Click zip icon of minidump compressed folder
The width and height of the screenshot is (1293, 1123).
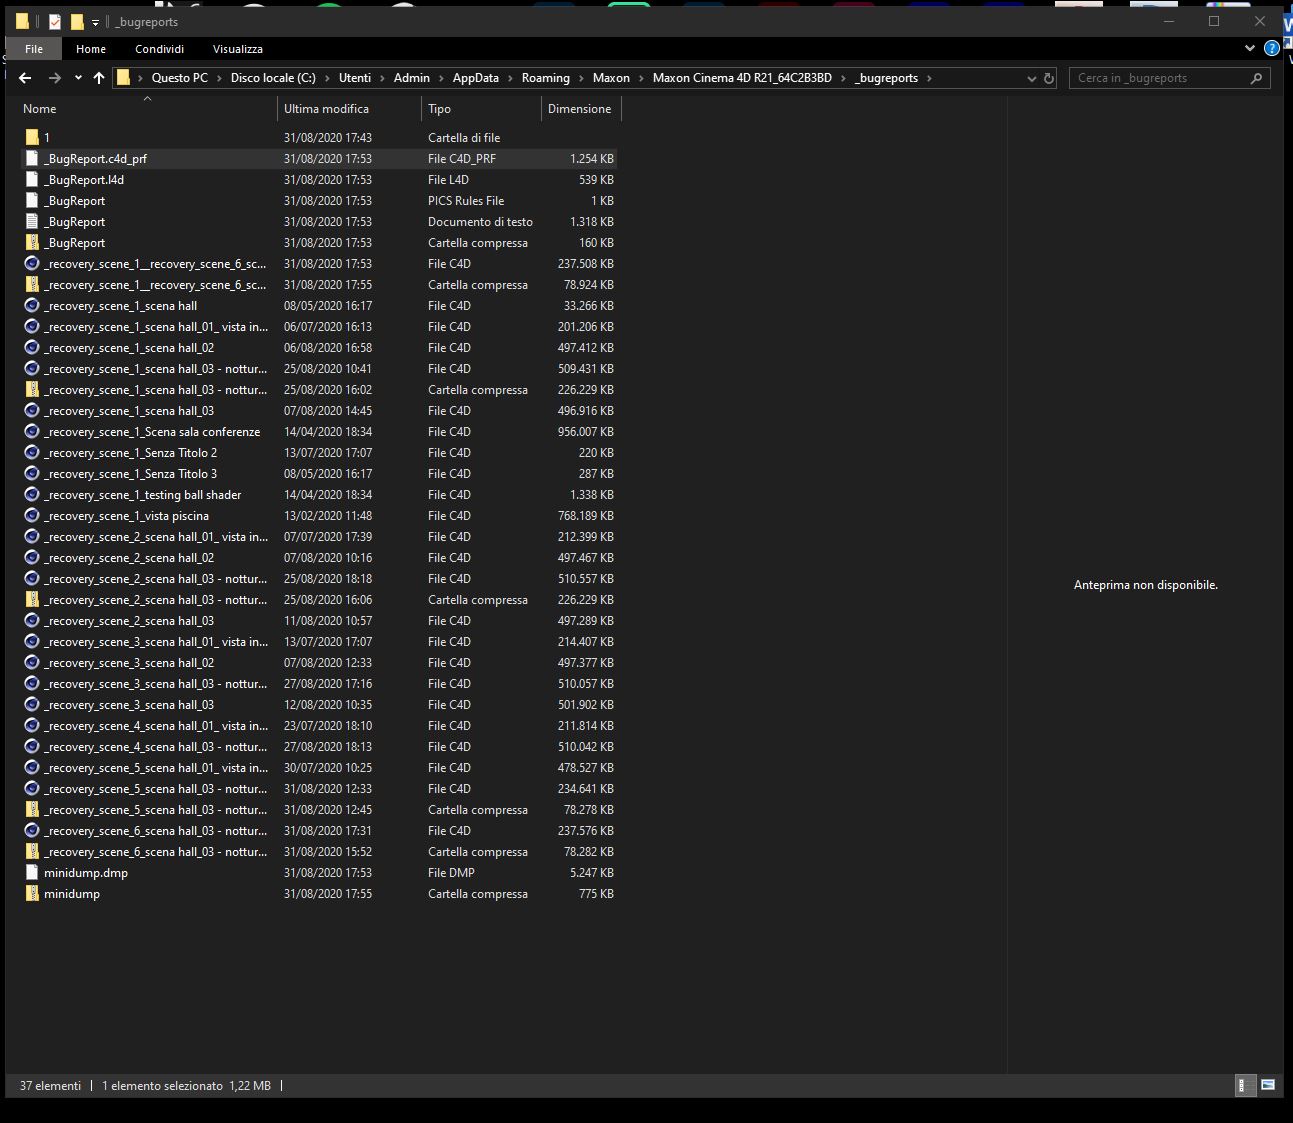(32, 893)
